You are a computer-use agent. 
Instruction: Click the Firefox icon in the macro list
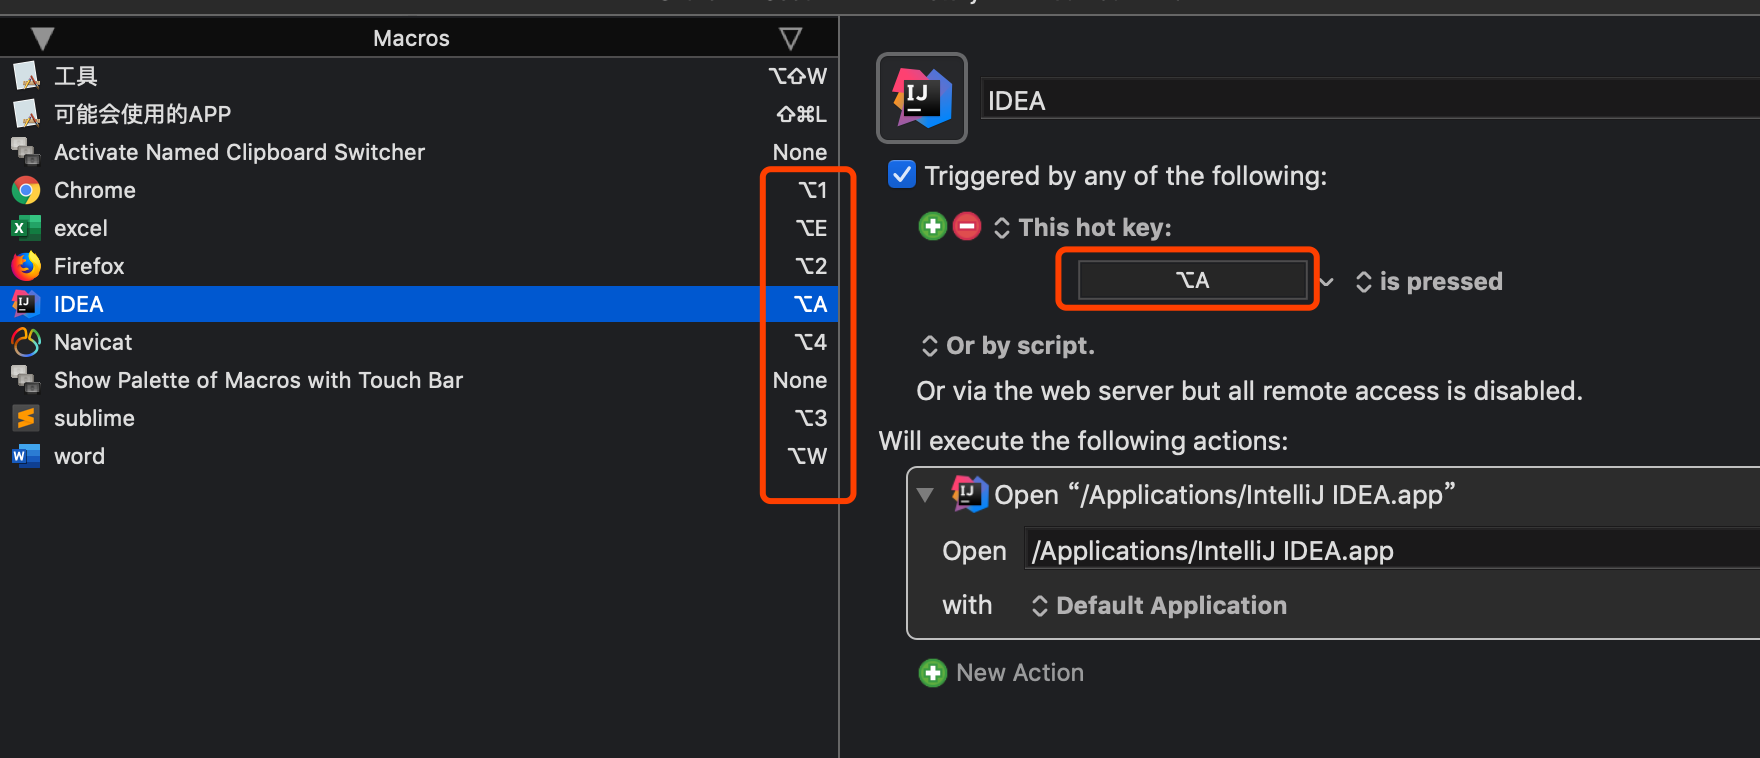pos(26,266)
